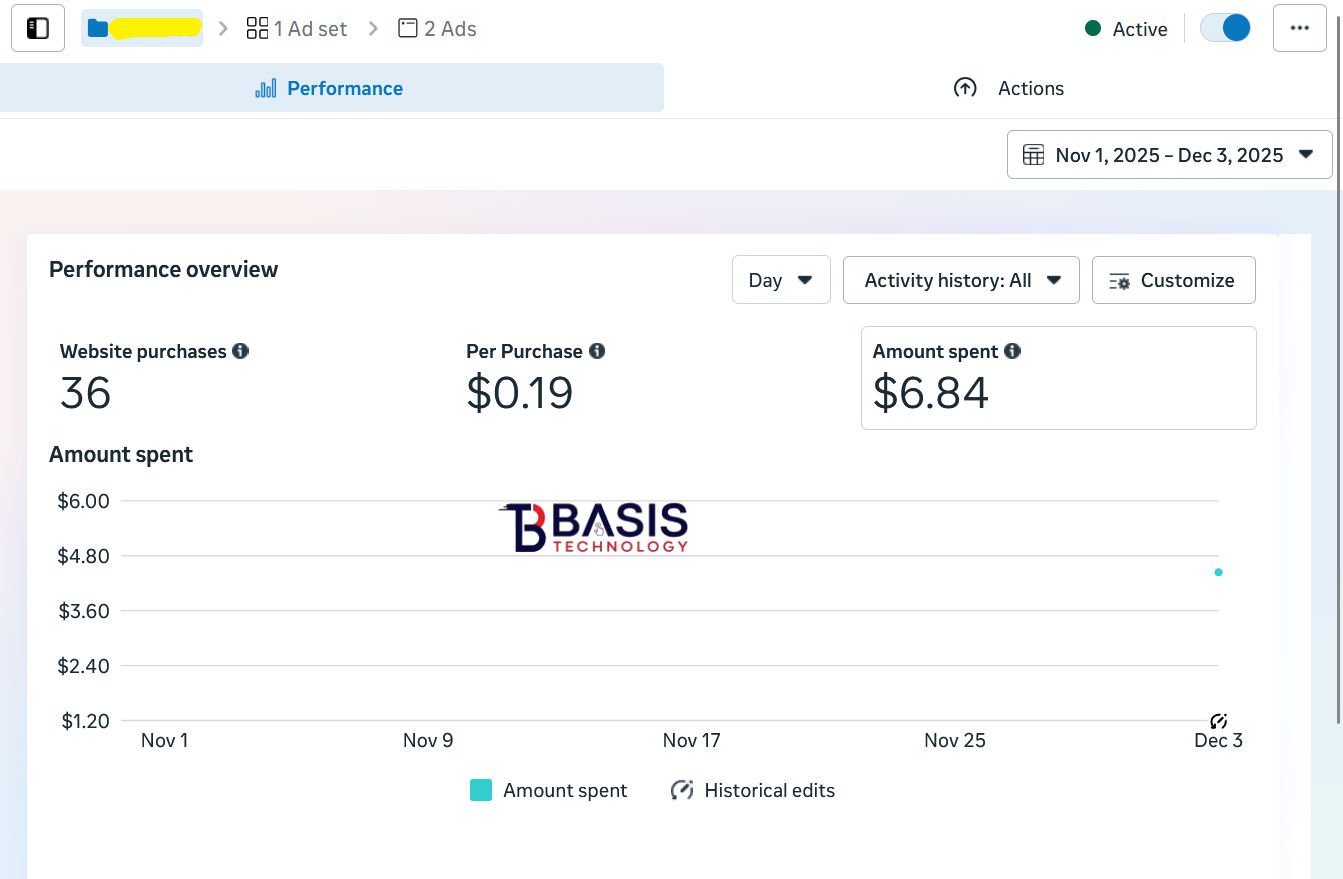The image size is (1343, 879).
Task: Turn off the Active campaign toggle
Action: click(x=1226, y=28)
